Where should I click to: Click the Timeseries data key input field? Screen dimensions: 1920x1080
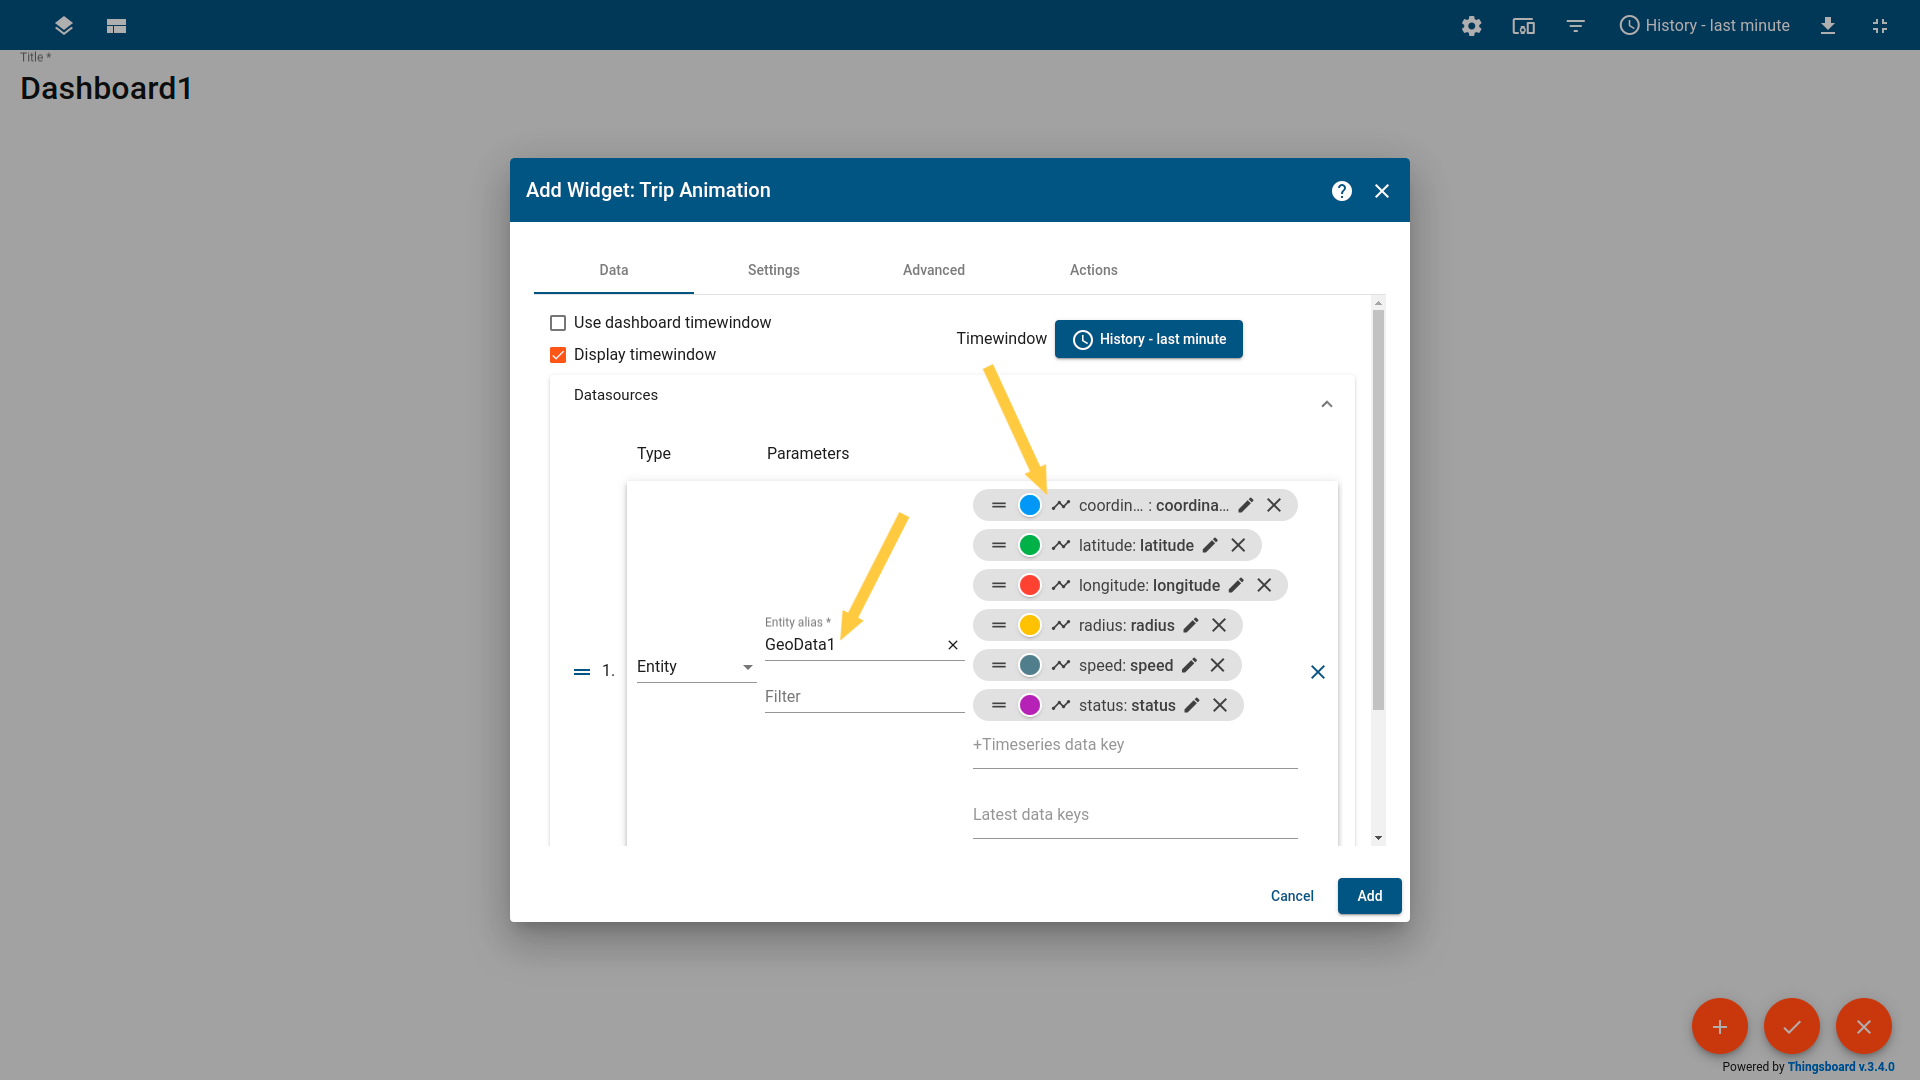click(1135, 745)
